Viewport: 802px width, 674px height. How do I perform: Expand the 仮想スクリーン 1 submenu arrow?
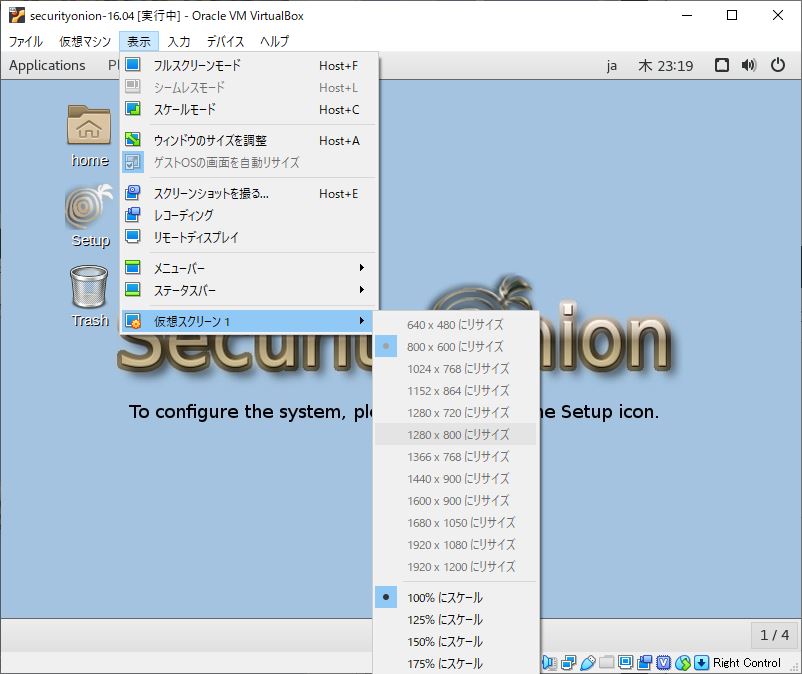click(x=362, y=321)
